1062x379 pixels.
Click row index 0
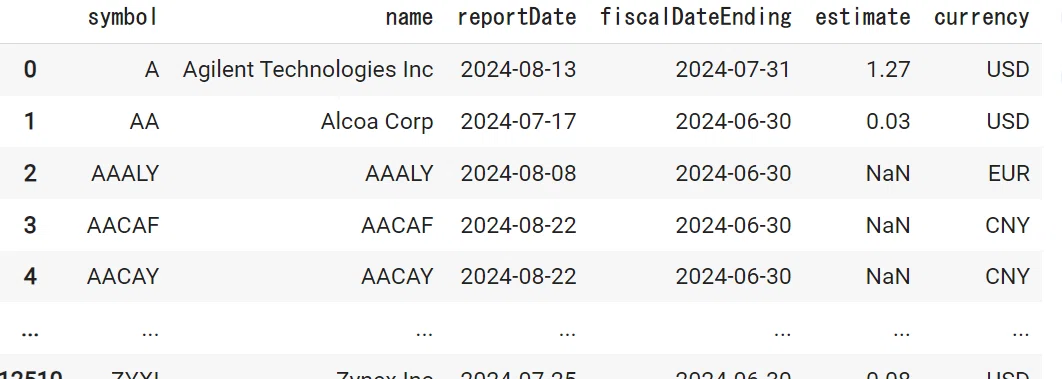click(30, 70)
